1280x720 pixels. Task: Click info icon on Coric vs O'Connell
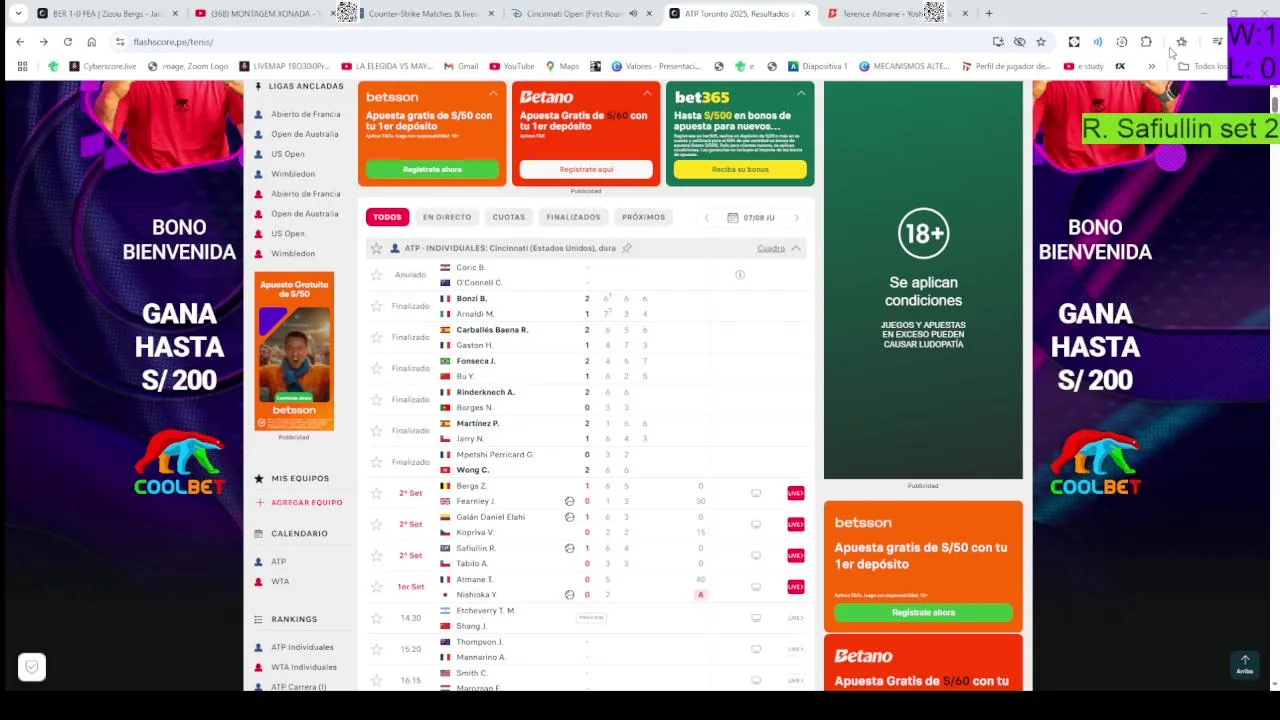point(740,274)
